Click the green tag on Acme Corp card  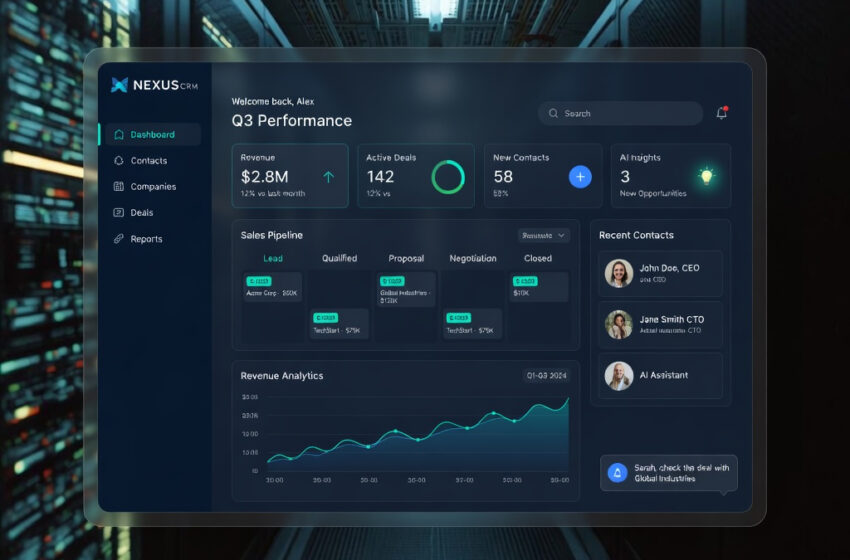pyautogui.click(x=259, y=281)
